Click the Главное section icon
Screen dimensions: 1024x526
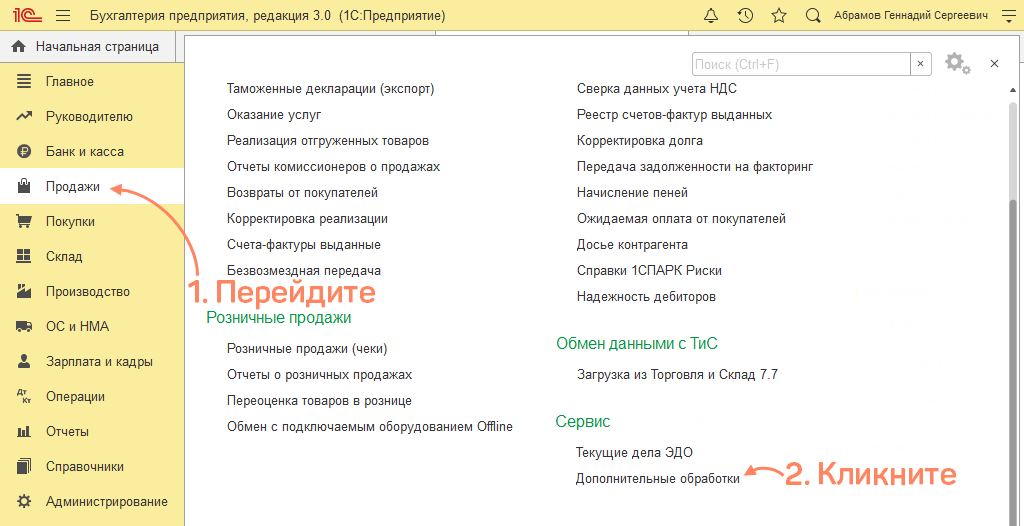[x=24, y=82]
